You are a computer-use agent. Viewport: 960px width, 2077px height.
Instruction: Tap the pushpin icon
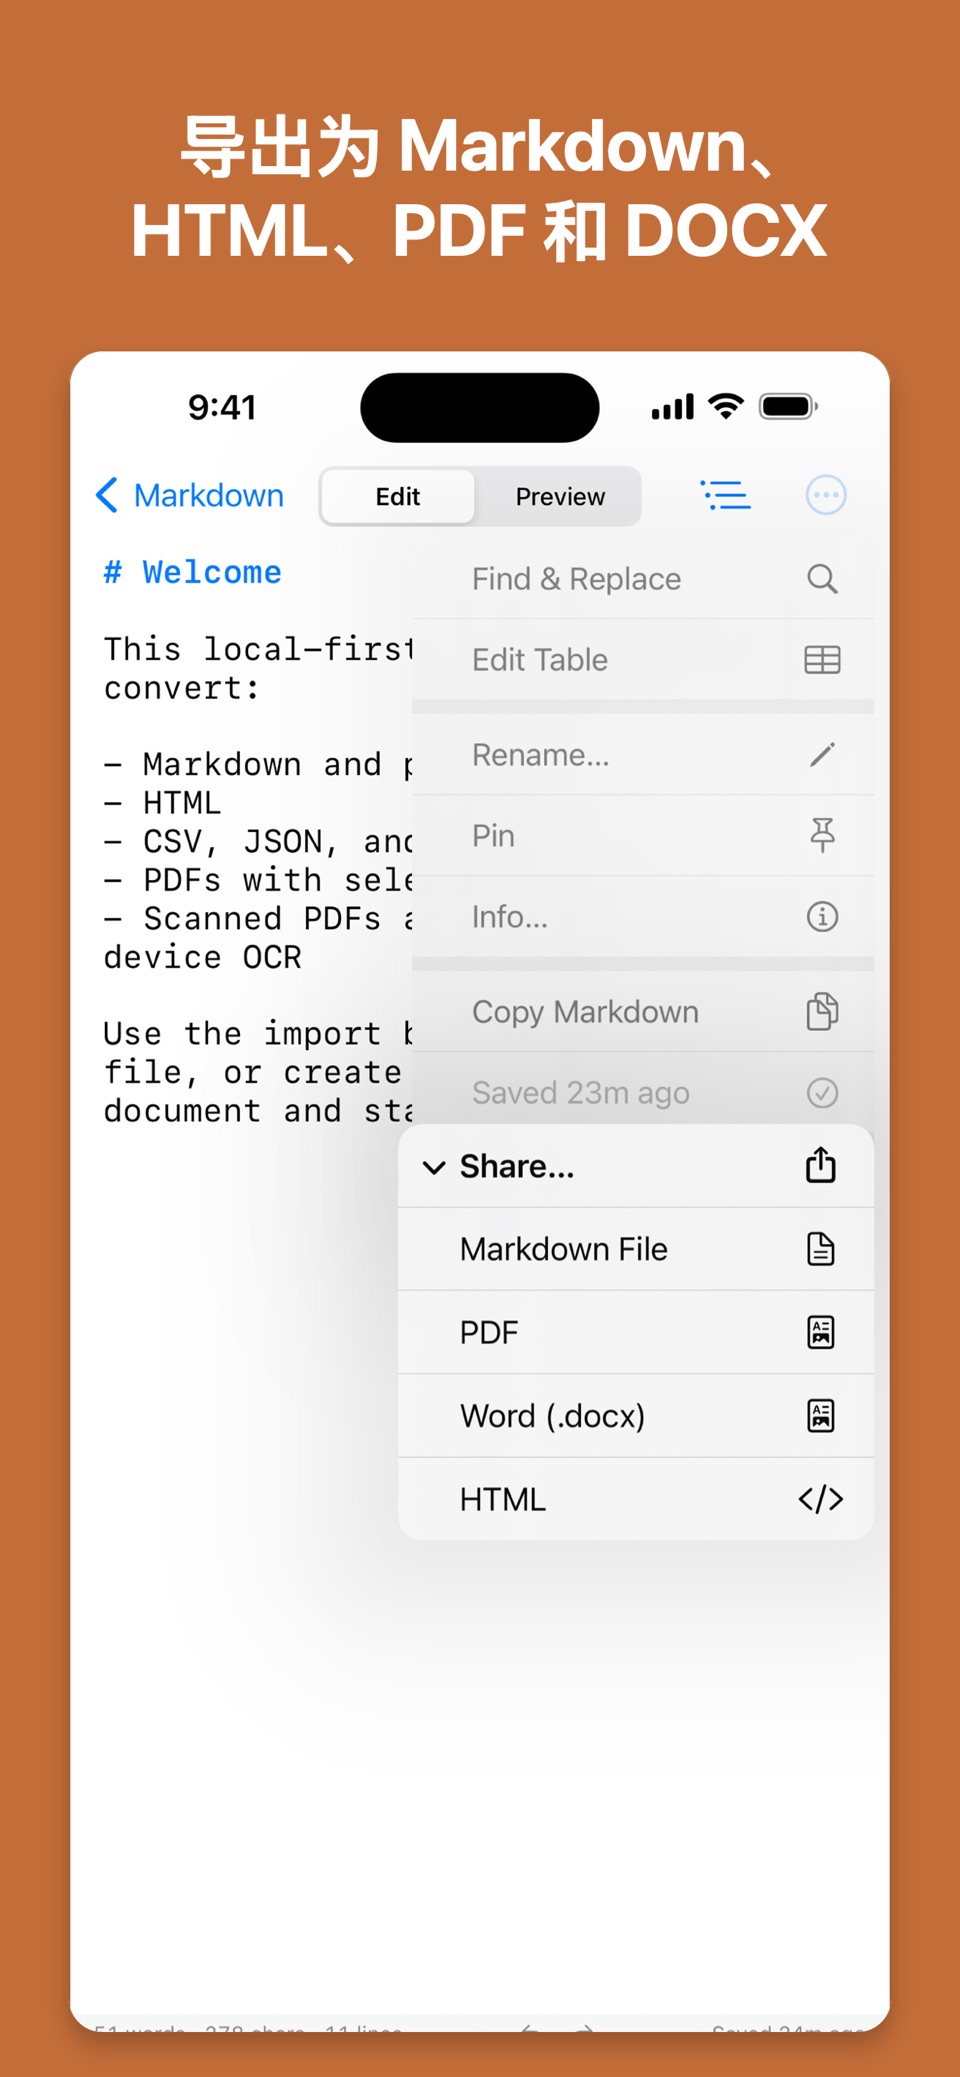[x=822, y=836]
